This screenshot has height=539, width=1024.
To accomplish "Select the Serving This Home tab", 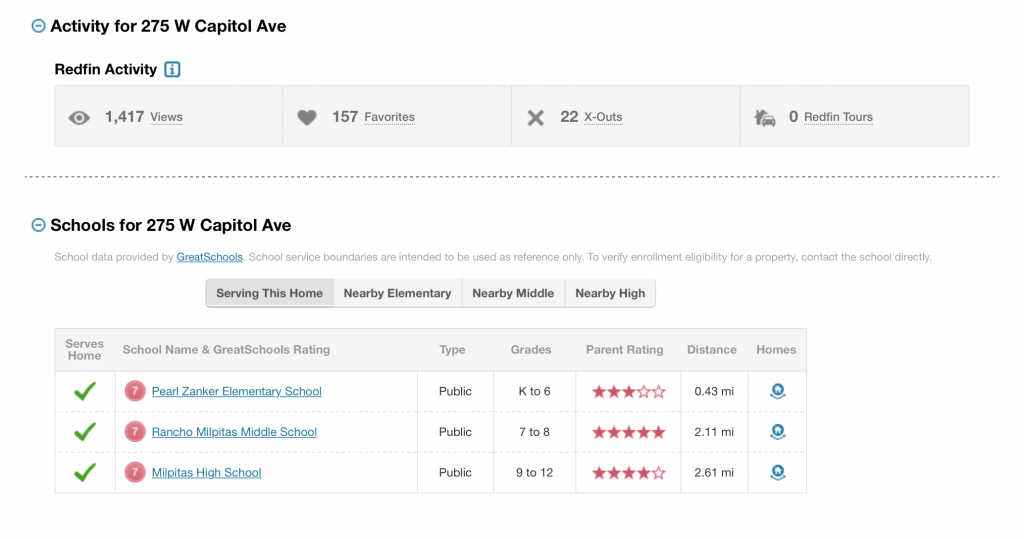I will tap(269, 293).
